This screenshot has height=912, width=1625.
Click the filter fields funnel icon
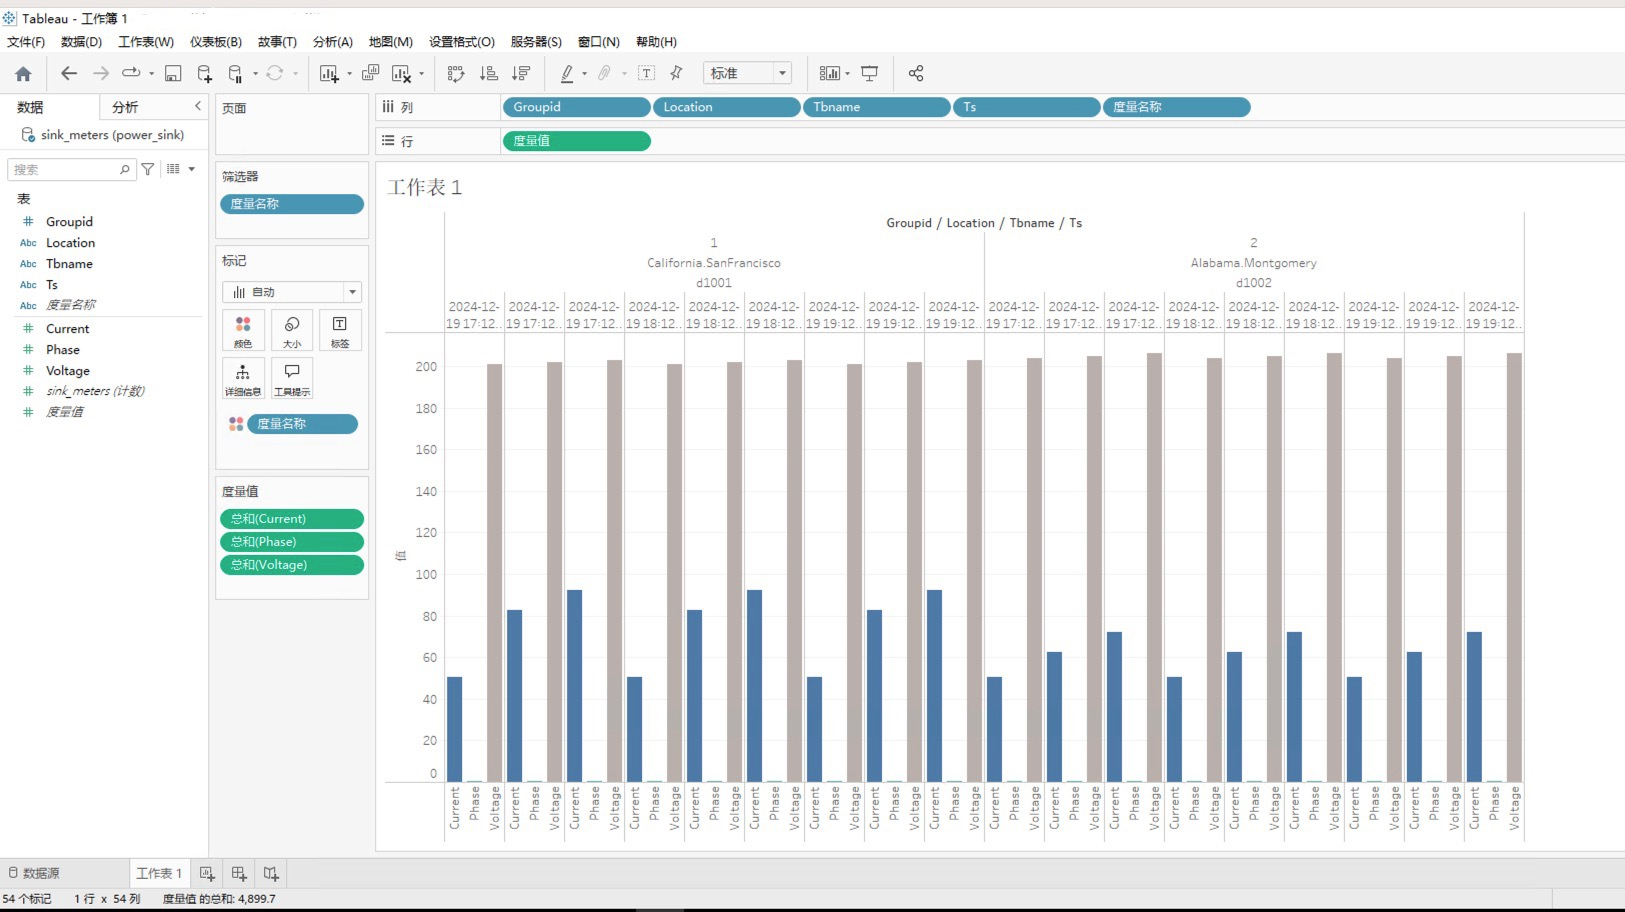click(x=148, y=169)
